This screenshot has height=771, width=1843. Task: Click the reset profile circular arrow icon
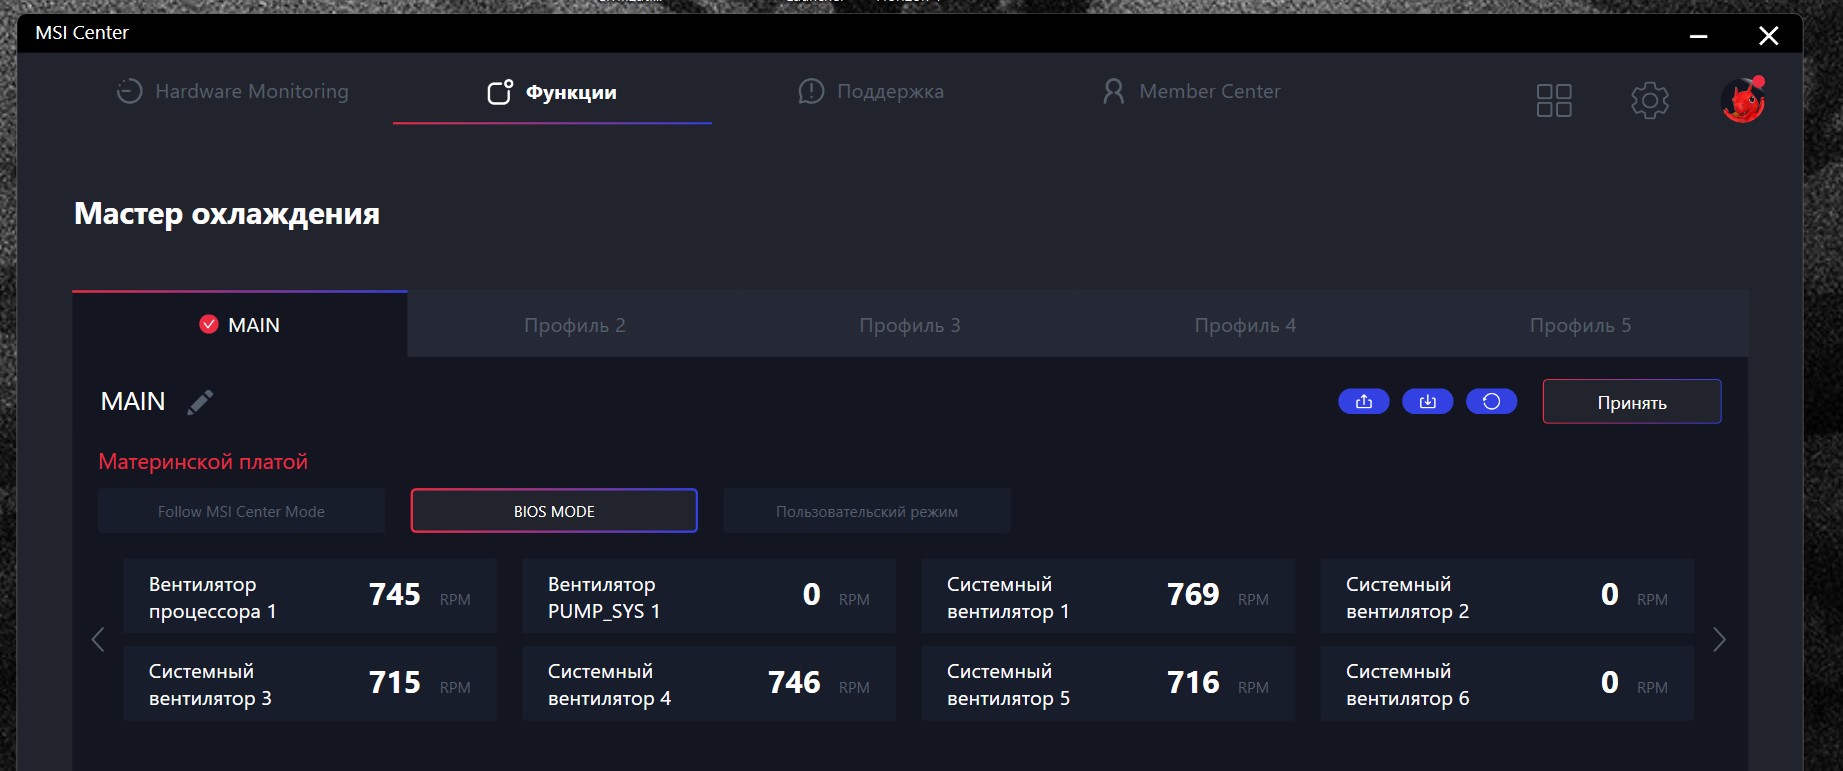click(x=1492, y=401)
